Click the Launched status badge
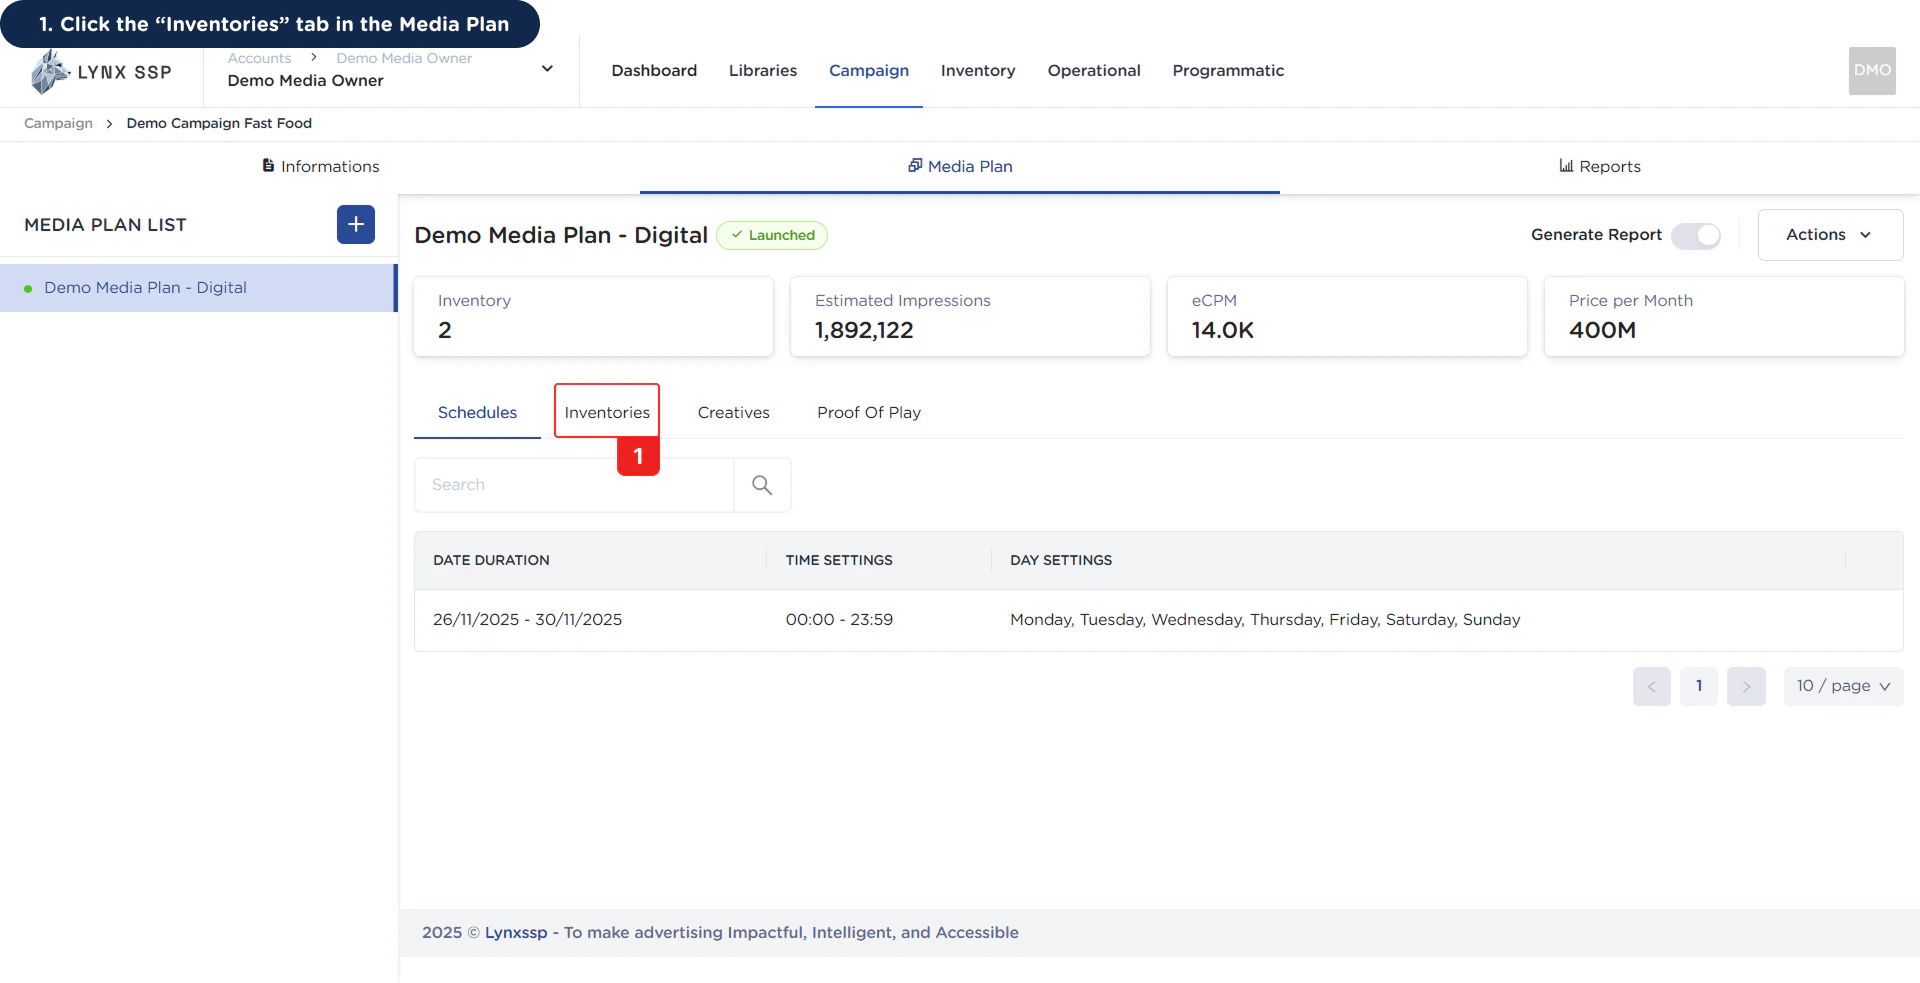This screenshot has height=983, width=1920. click(x=772, y=235)
